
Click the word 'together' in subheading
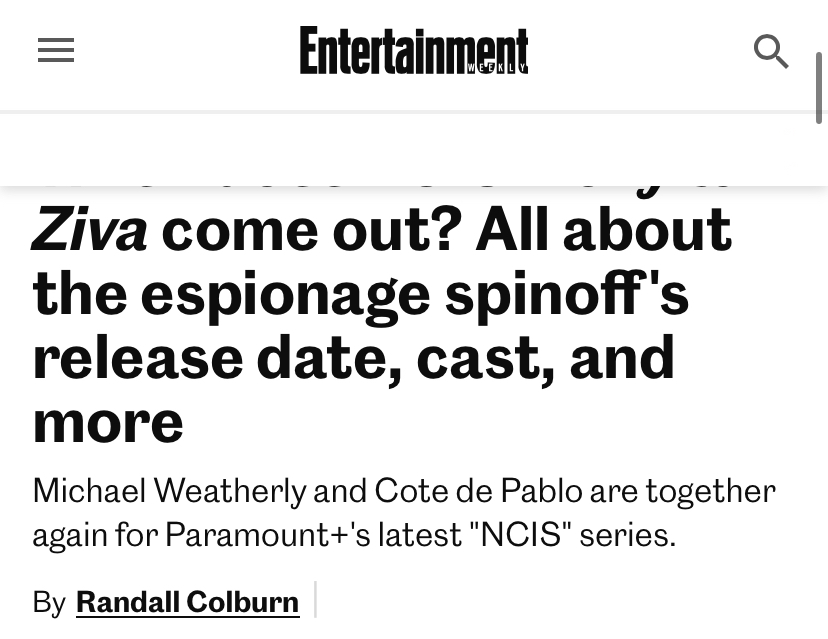[x=710, y=492]
